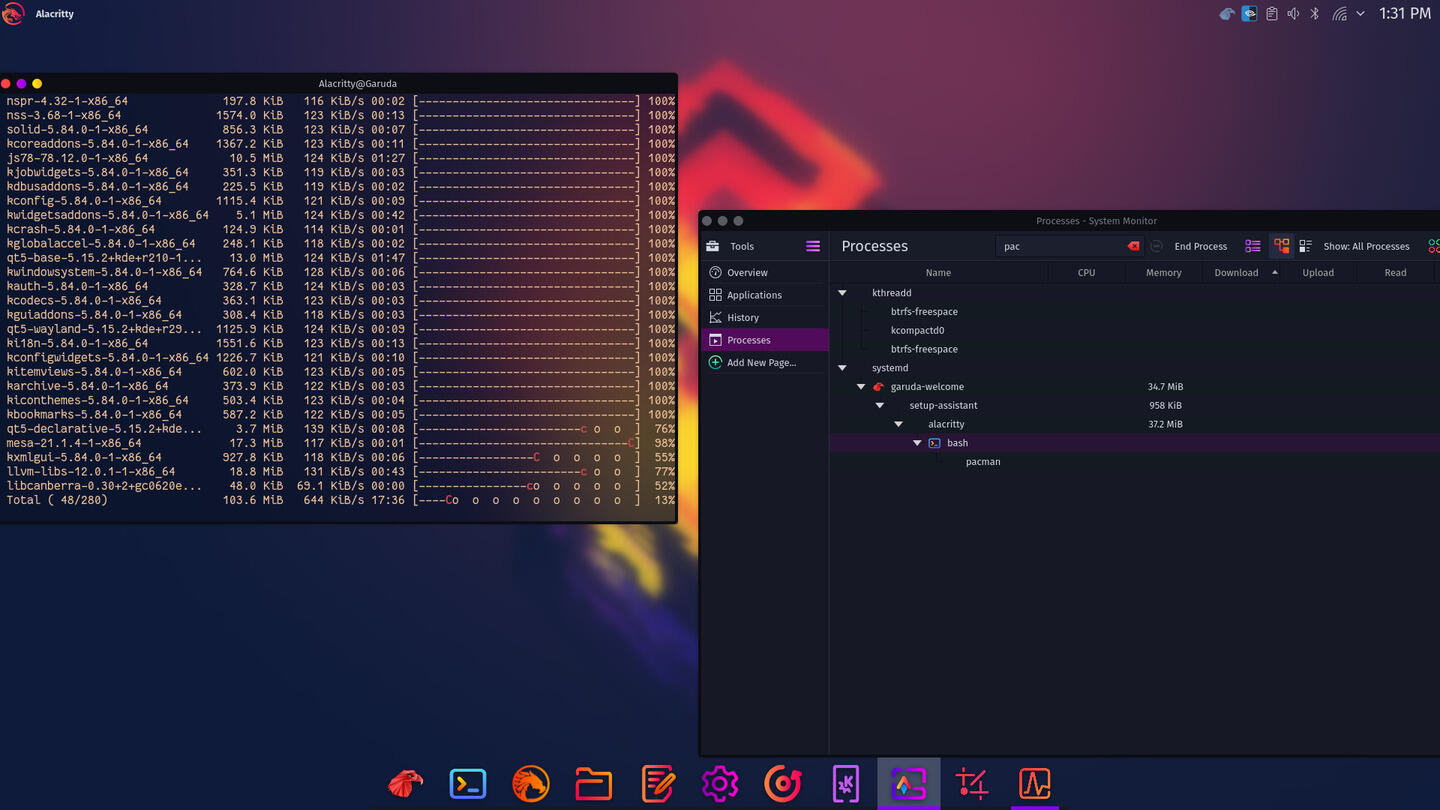Open the Bluetooth tray icon

pyautogui.click(x=1315, y=14)
